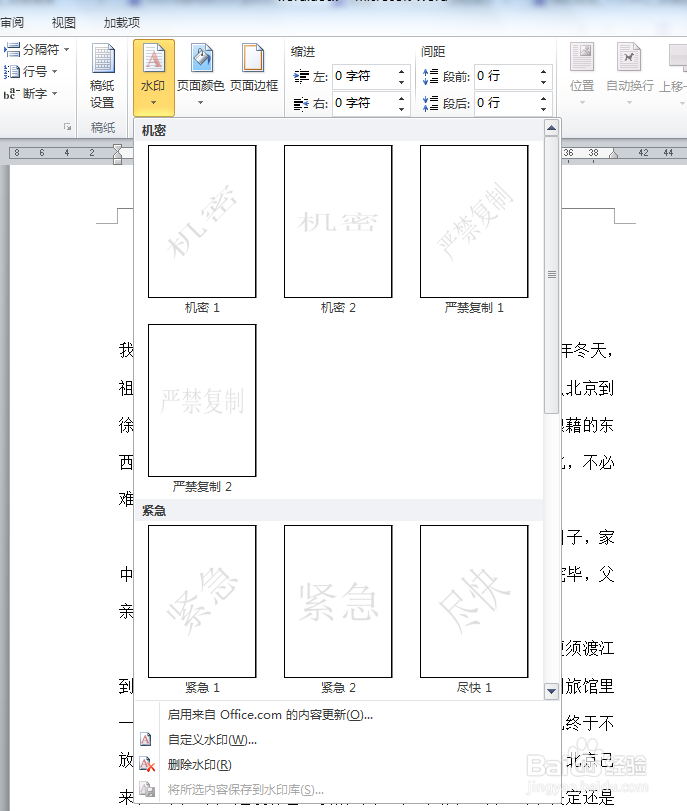The width and height of the screenshot is (687, 811).
Task: Expand the 页面颜色 dropdown arrow
Action: [201, 102]
